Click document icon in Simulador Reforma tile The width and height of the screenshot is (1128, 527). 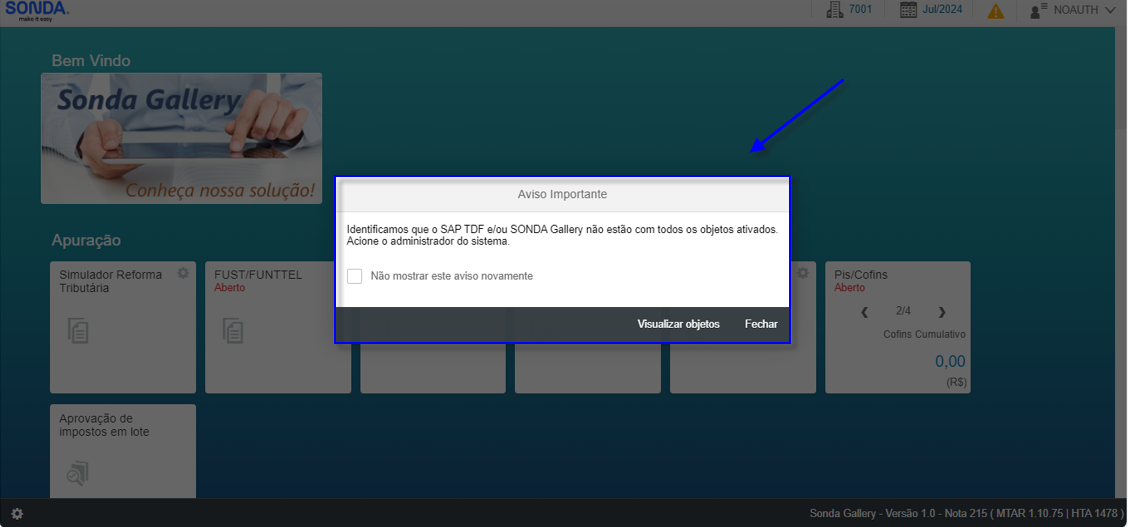tap(78, 330)
